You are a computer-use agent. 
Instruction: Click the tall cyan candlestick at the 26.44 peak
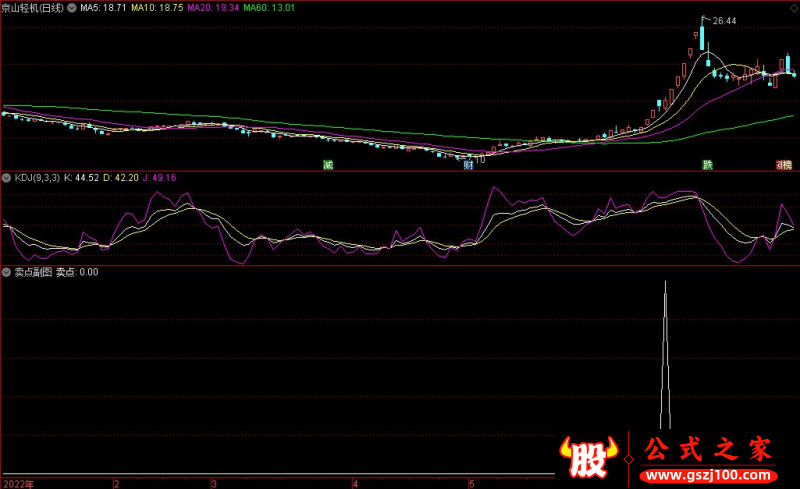(702, 36)
